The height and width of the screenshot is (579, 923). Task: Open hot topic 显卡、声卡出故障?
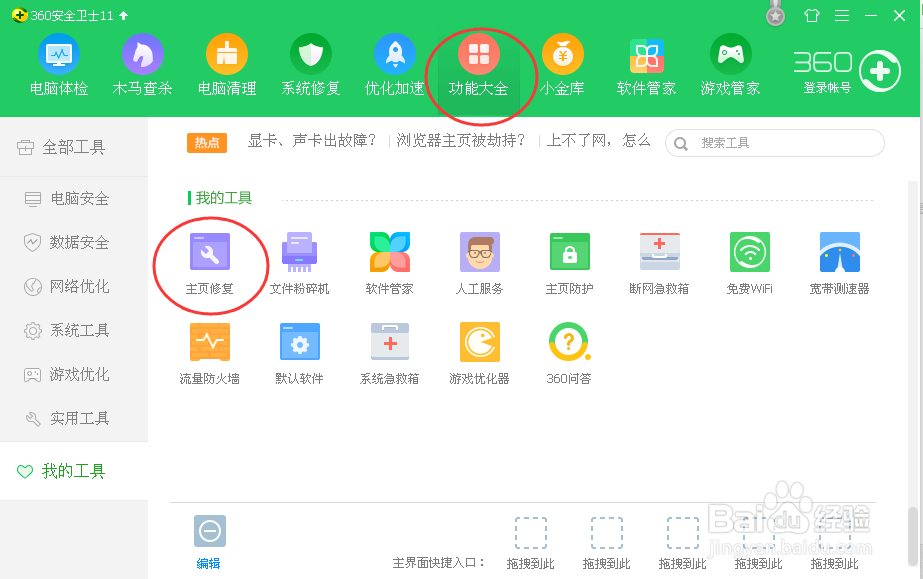pos(312,141)
